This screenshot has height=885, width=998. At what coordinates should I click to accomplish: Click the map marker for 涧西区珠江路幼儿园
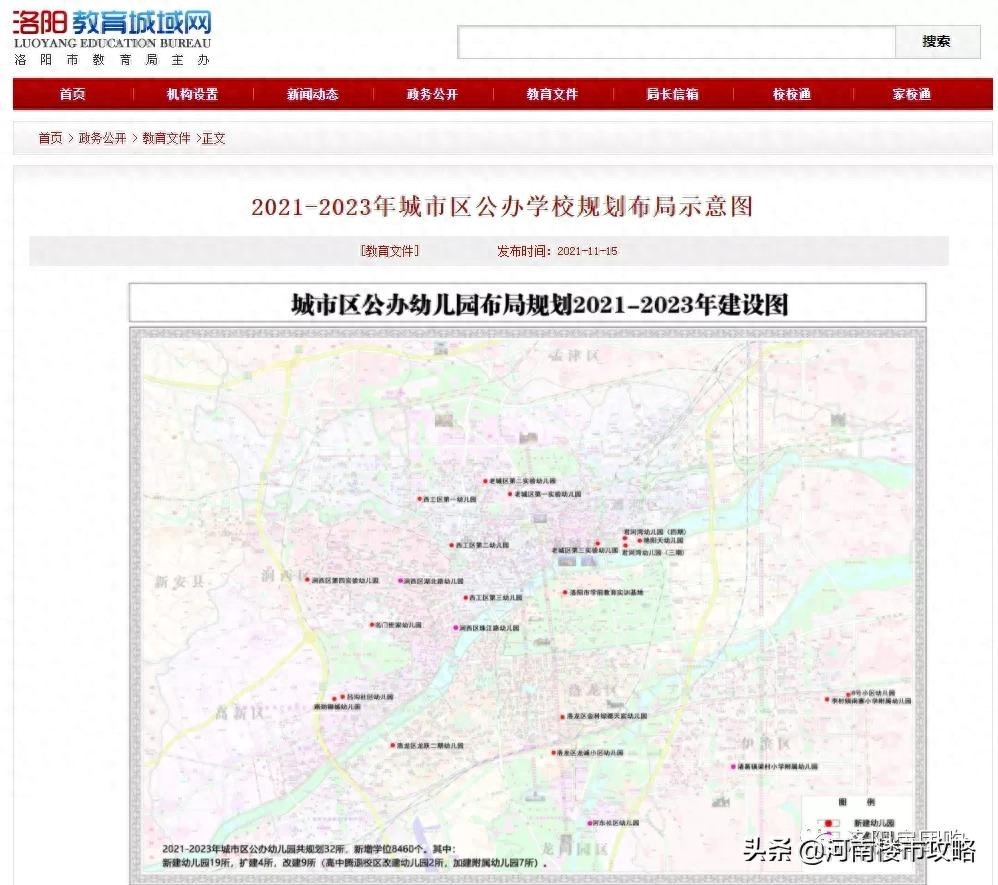pos(456,628)
